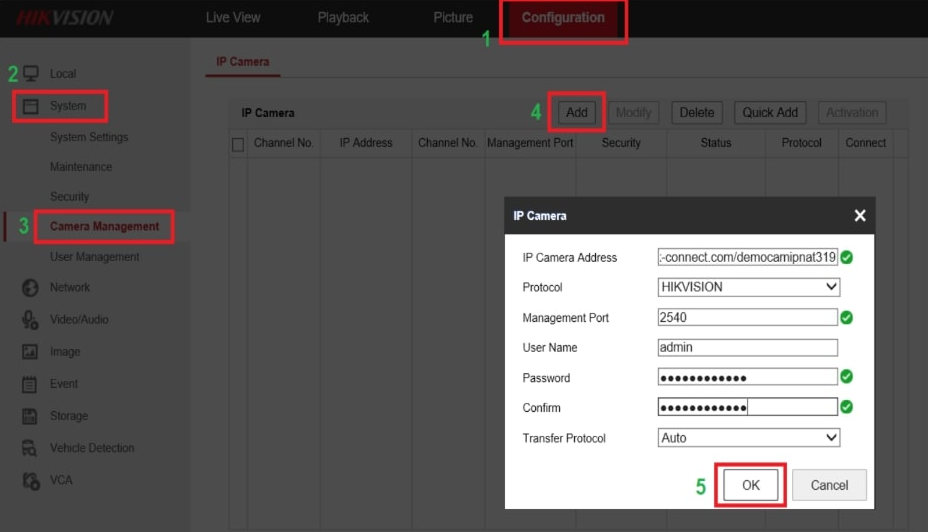
Task: Open the Configuration tab
Action: [563, 18]
